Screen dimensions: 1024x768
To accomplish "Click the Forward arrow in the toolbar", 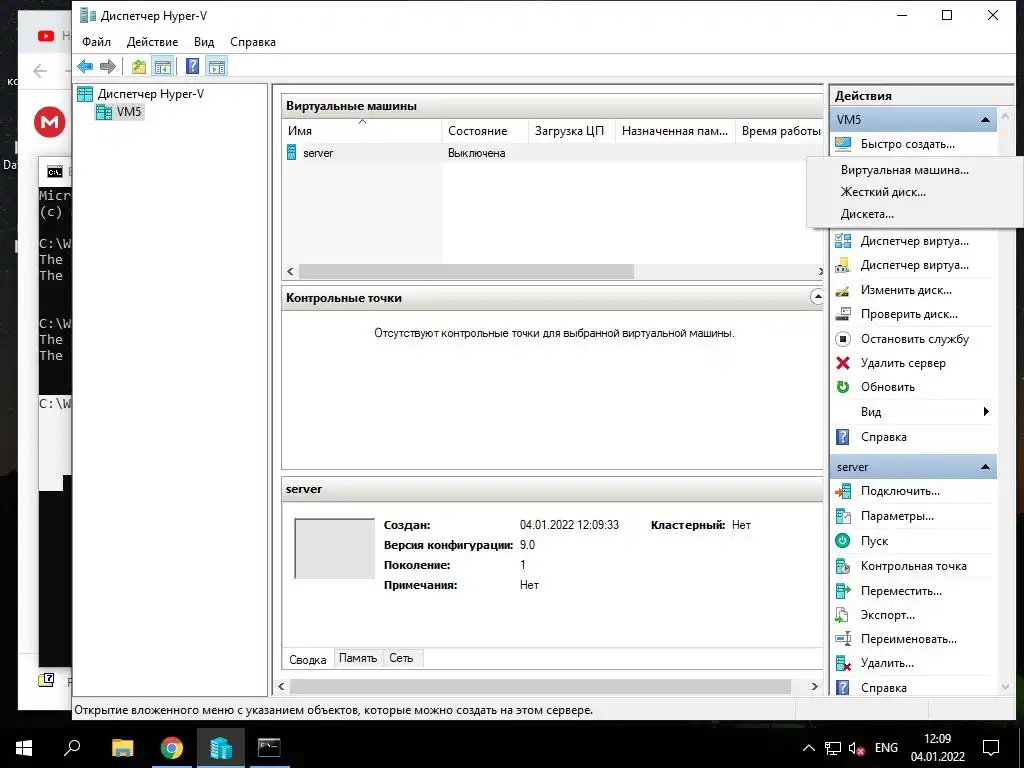I will (x=108, y=67).
